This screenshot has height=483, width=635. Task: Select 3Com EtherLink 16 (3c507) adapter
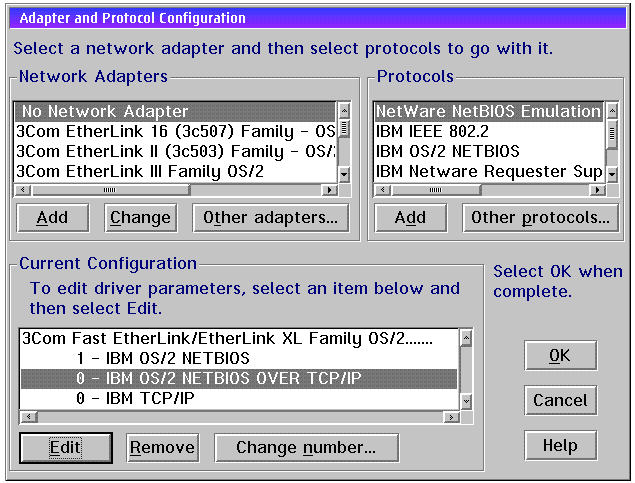tap(175, 131)
